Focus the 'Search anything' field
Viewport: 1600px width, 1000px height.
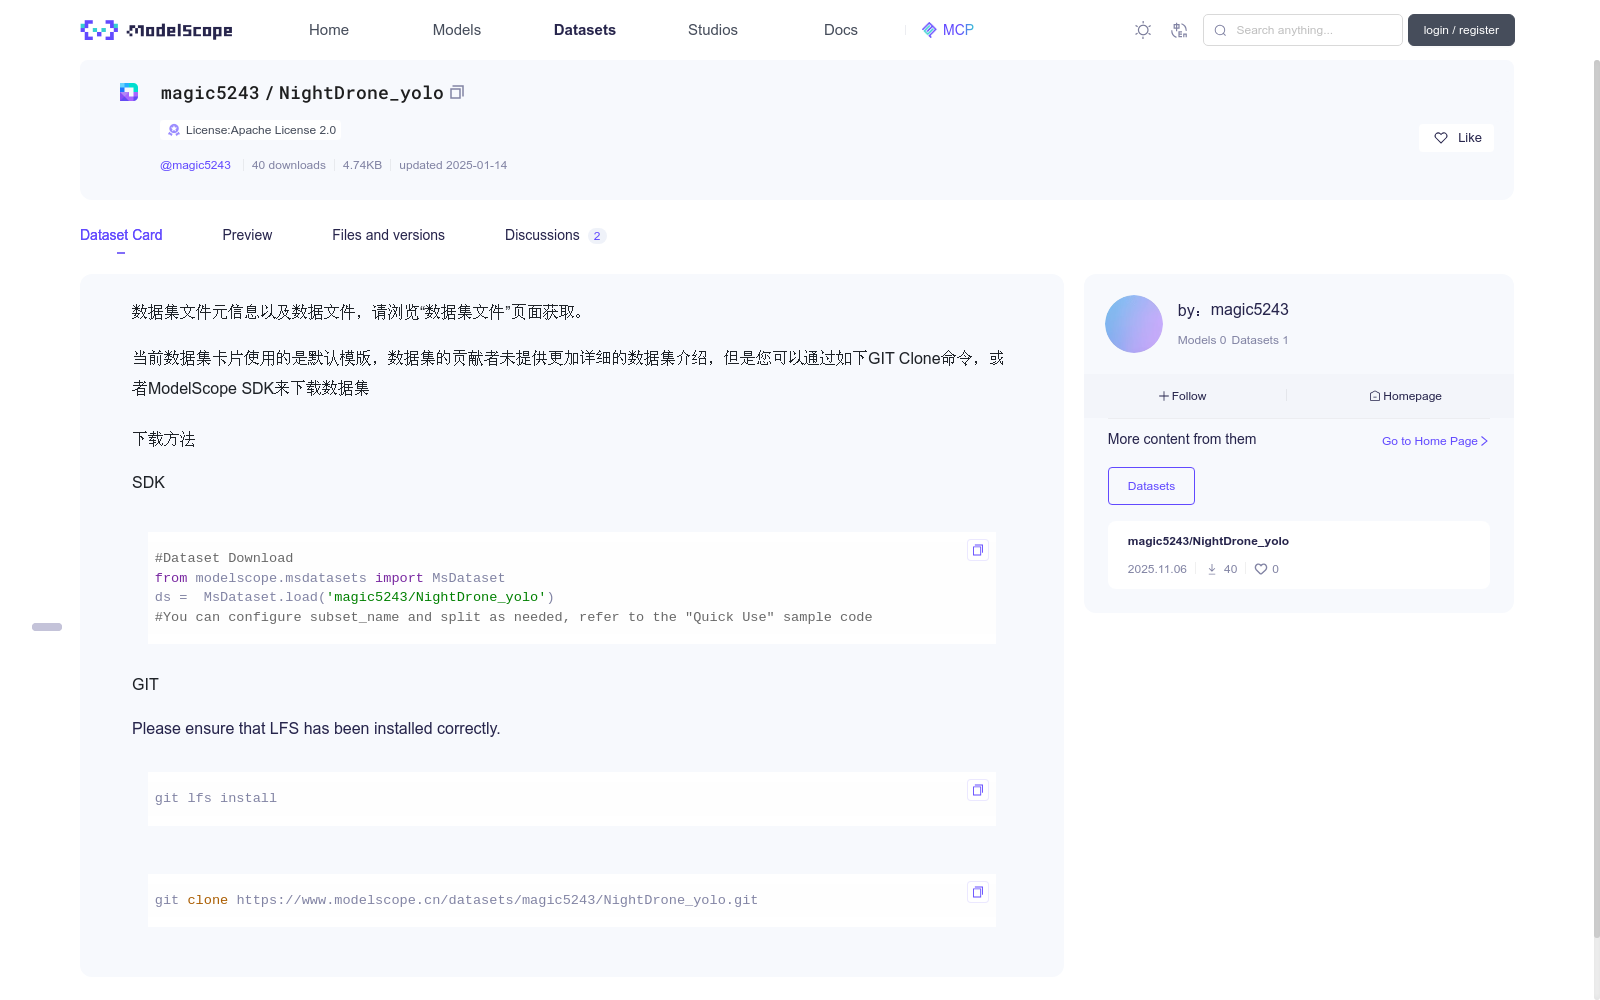pyautogui.click(x=1303, y=30)
